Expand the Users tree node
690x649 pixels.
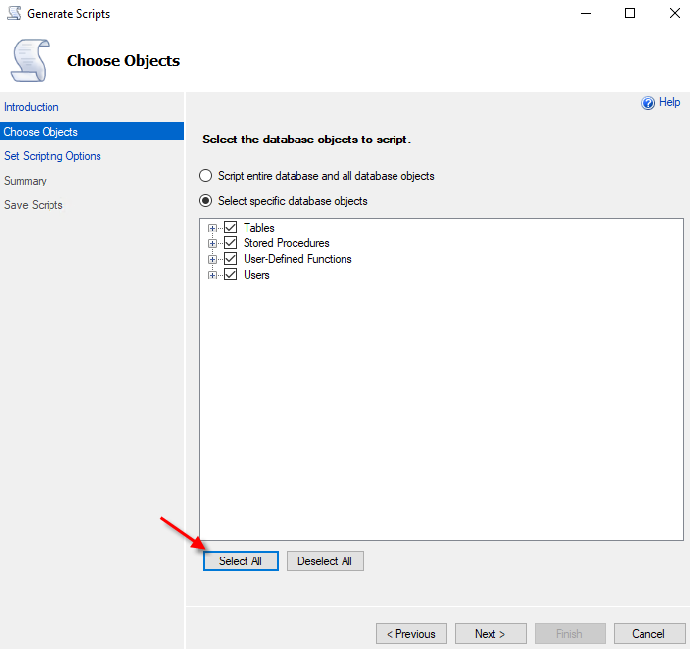click(212, 275)
